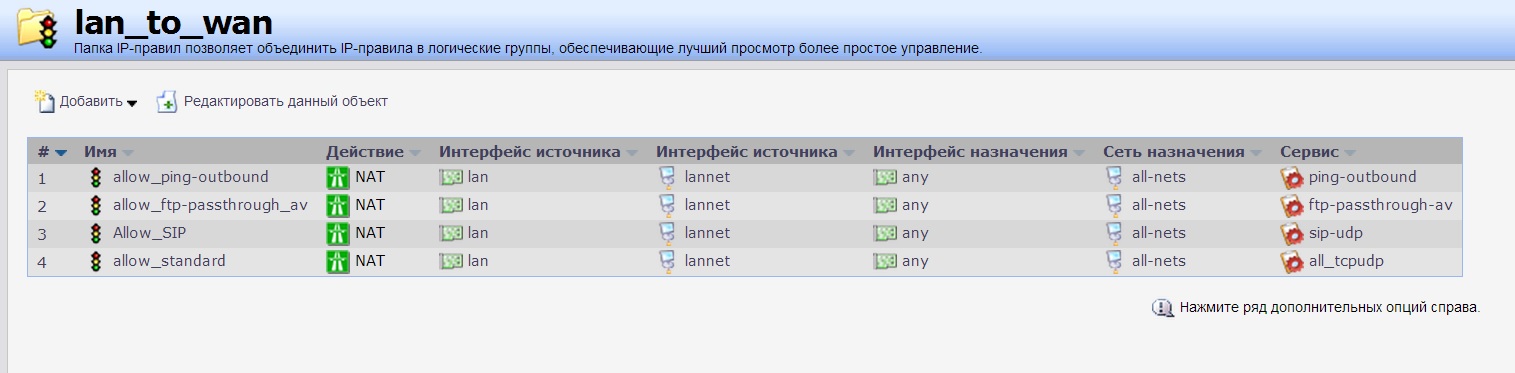Expand the Действие column sort arrow
Screen dimensions: 1515x373
coord(414,153)
